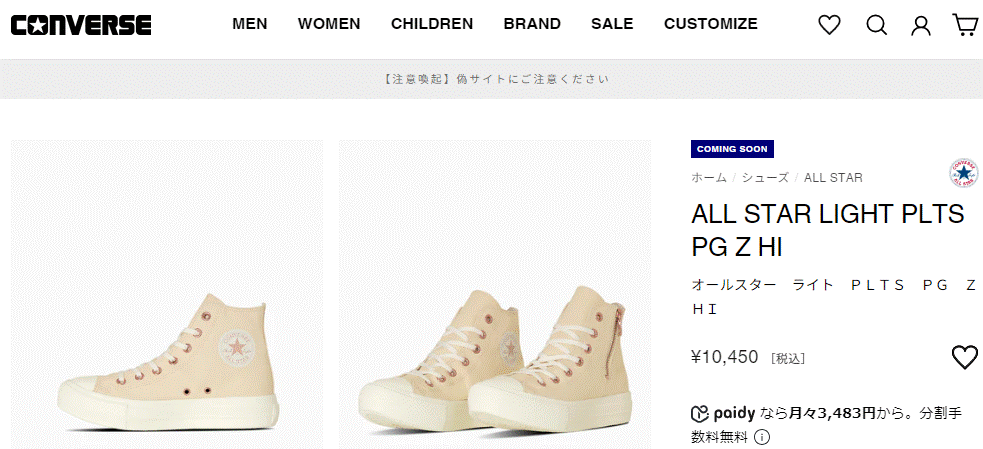Click the Paidy logo icon

click(700, 413)
